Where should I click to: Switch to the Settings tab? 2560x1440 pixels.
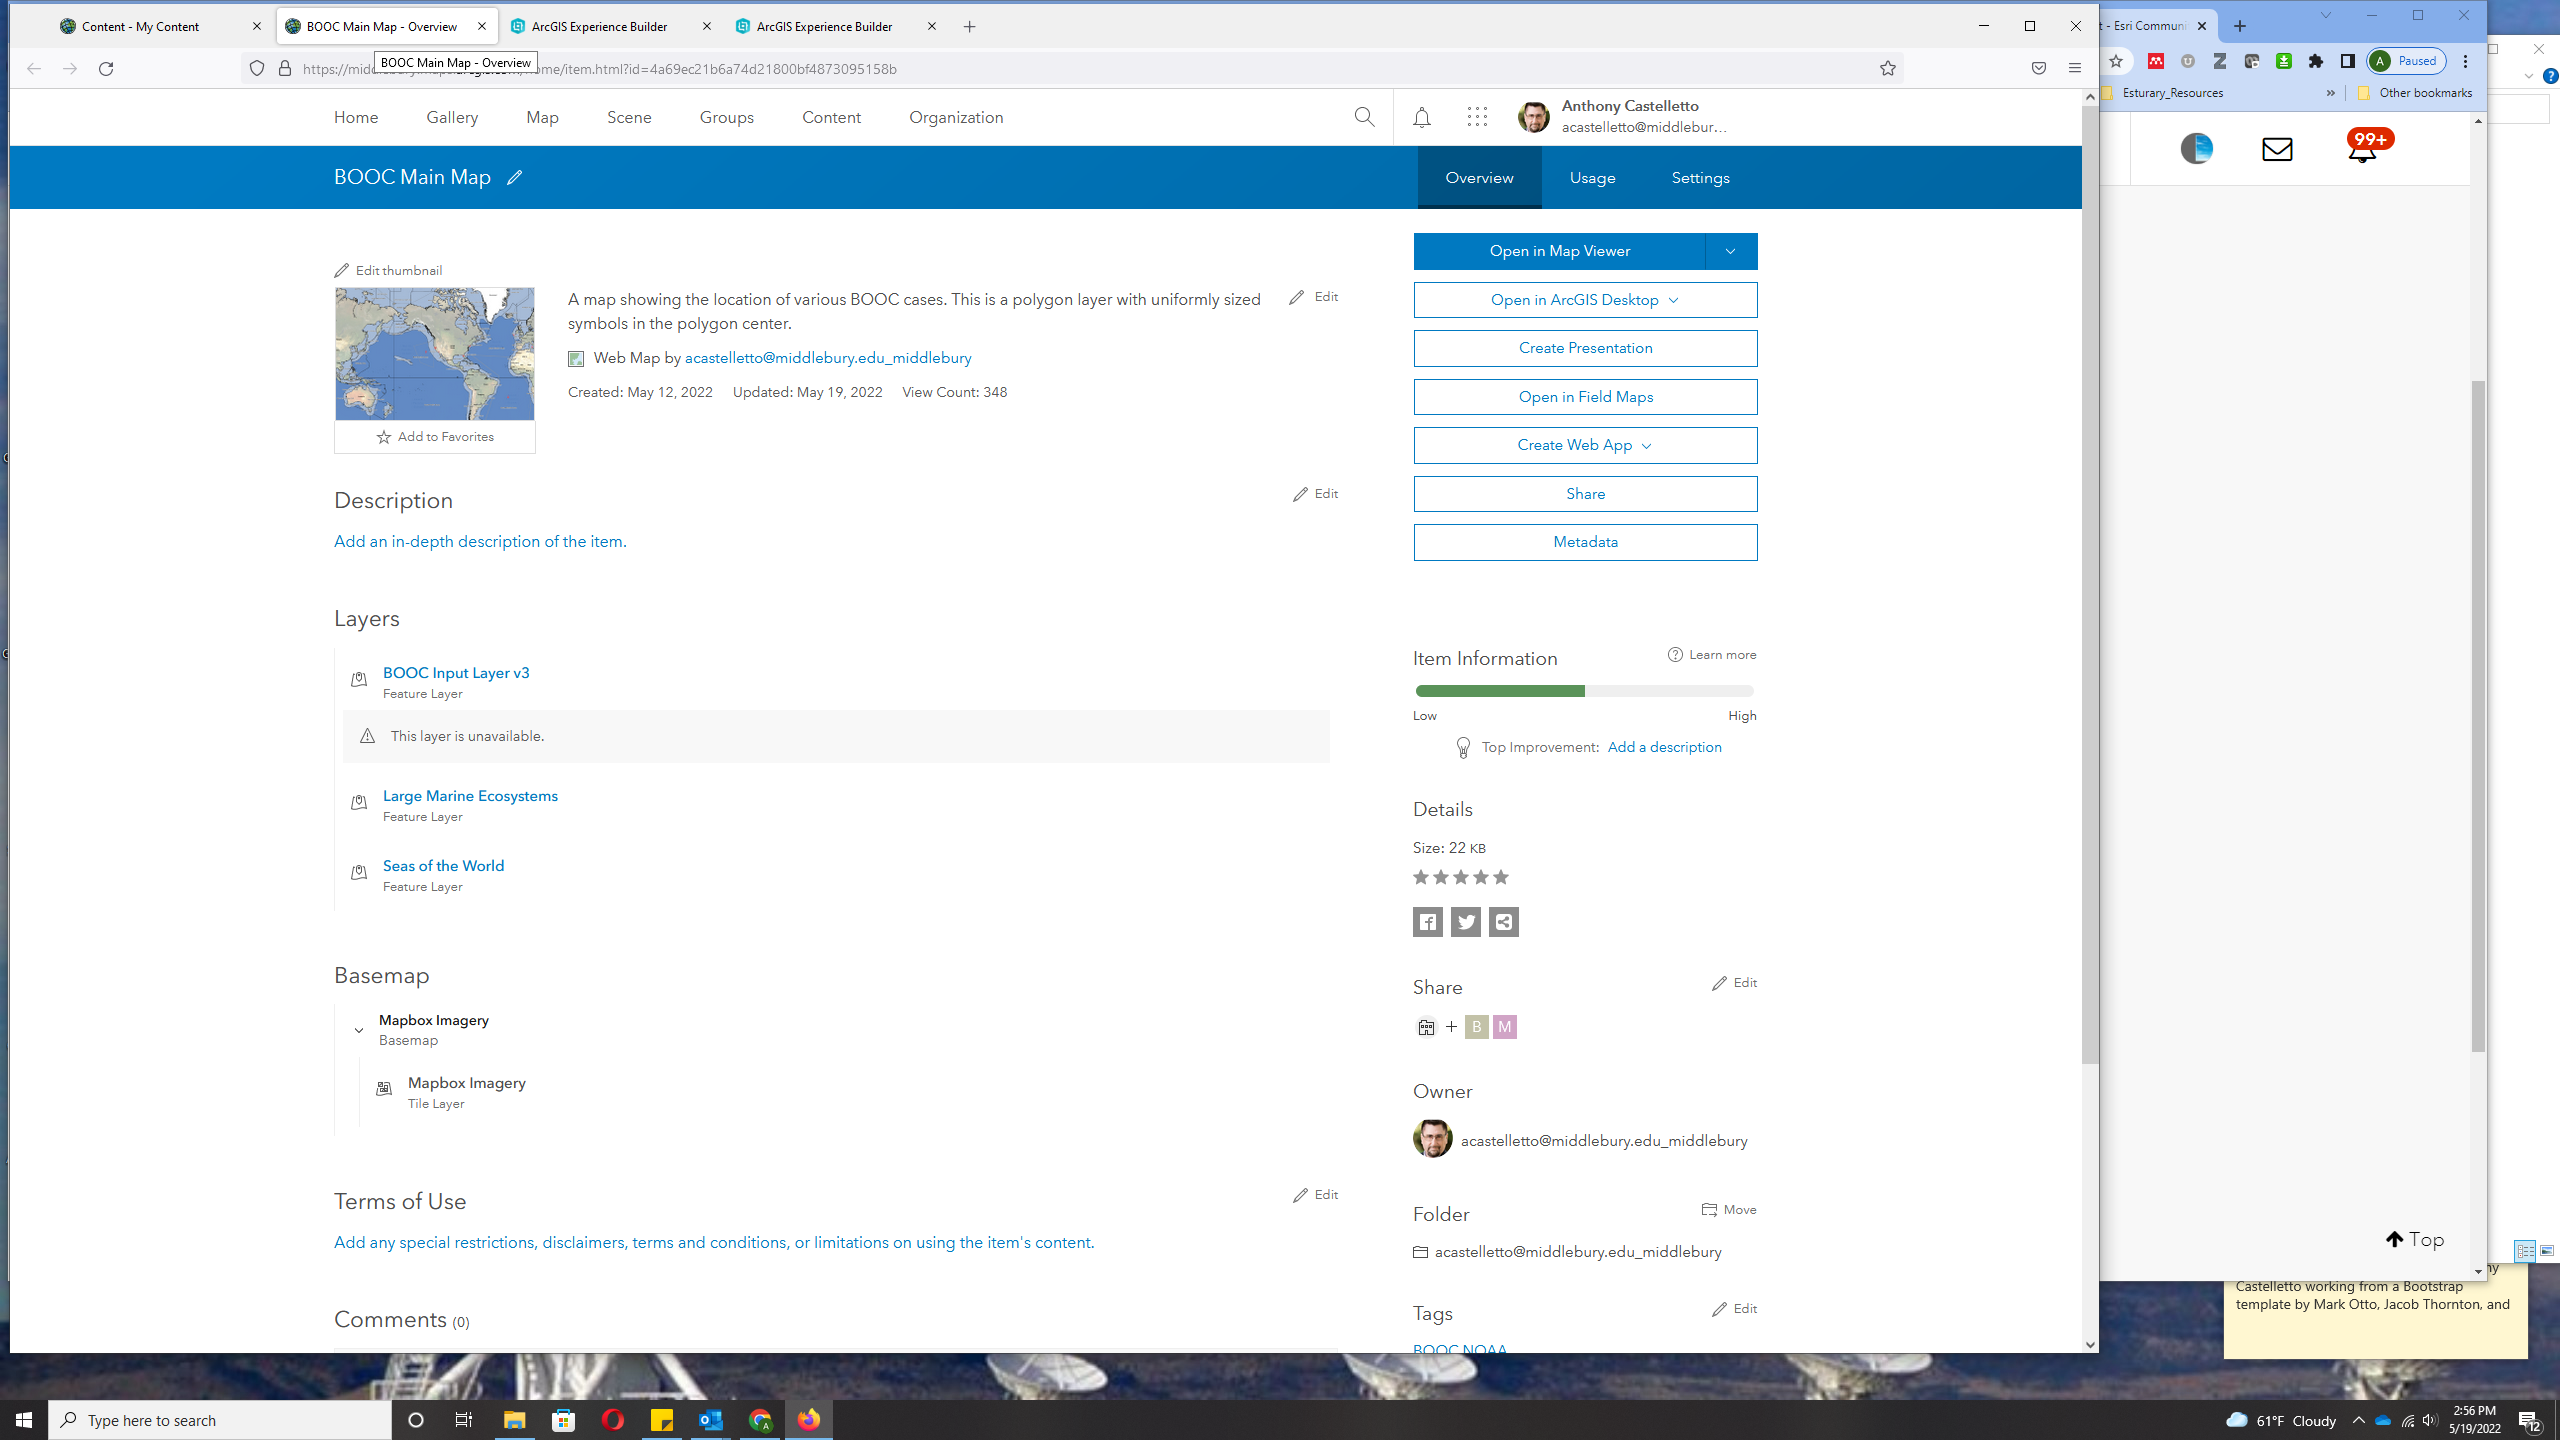point(1700,178)
